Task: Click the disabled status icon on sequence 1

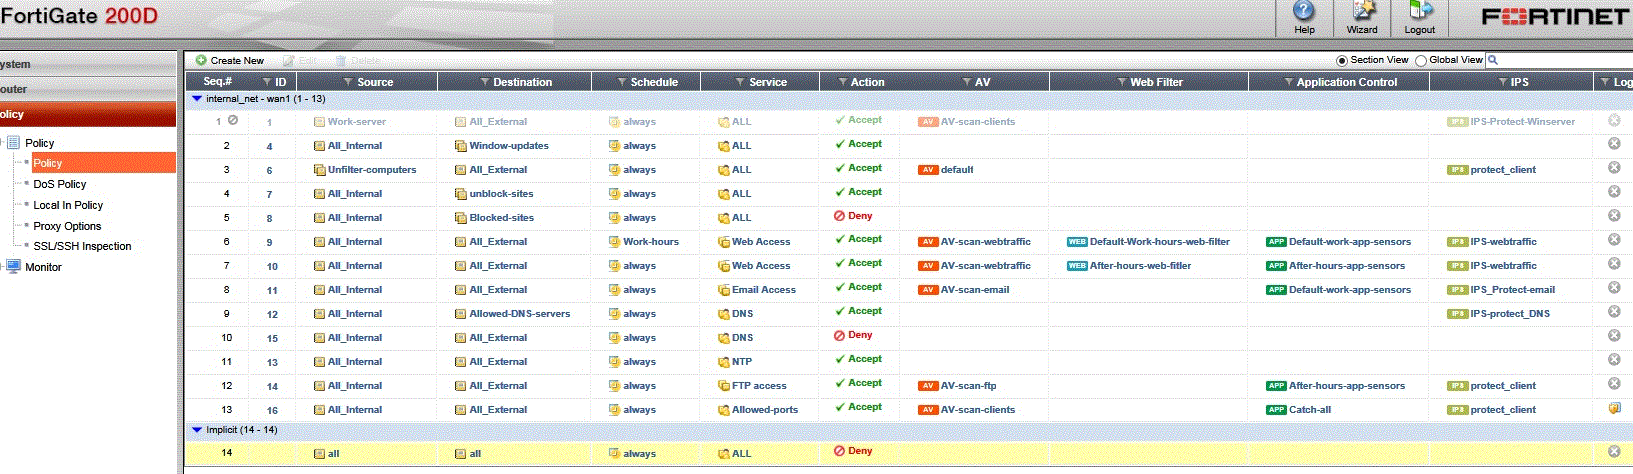Action: [x=232, y=120]
